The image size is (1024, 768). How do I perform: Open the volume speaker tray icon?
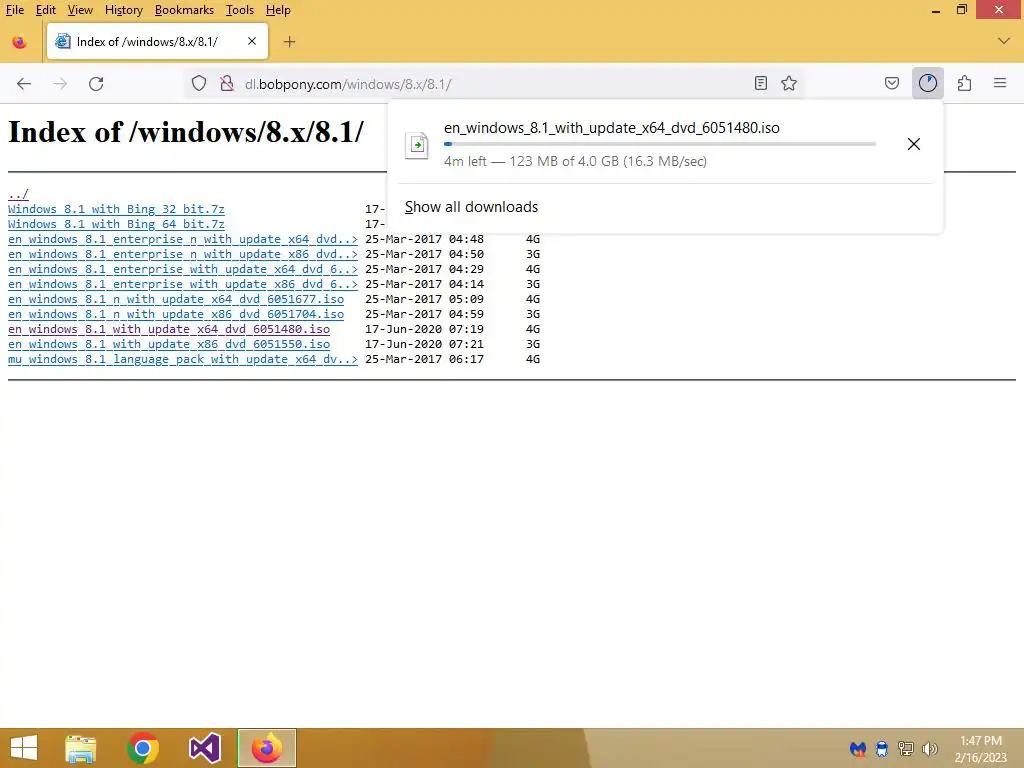(x=930, y=748)
